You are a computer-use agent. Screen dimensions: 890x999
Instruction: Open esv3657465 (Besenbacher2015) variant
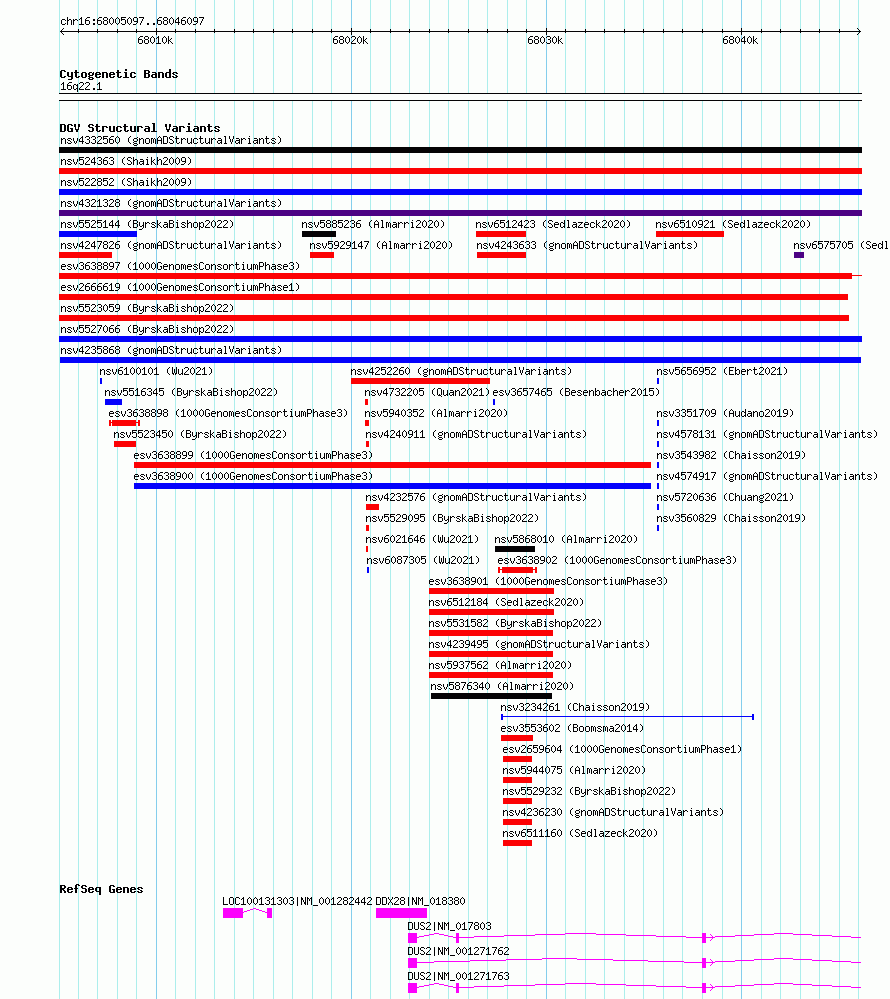tap(577, 392)
